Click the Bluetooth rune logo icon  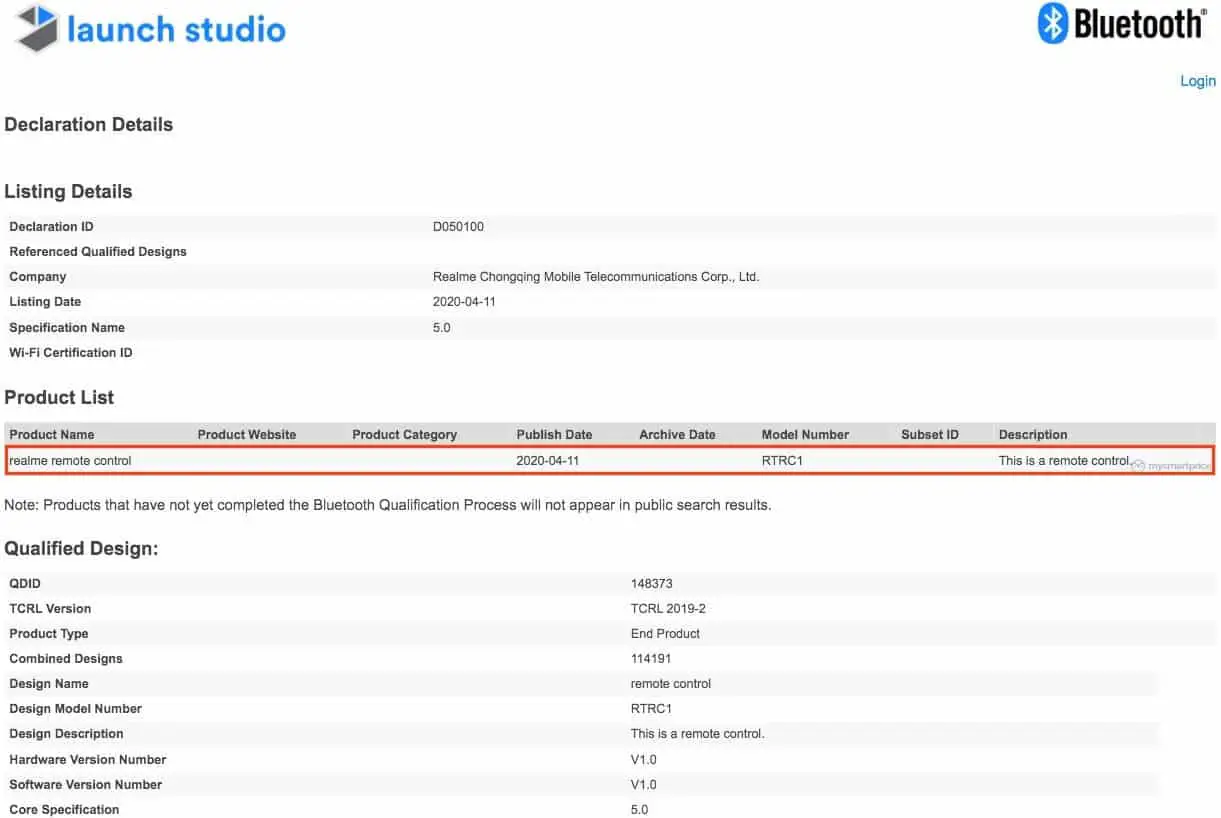[x=1053, y=23]
